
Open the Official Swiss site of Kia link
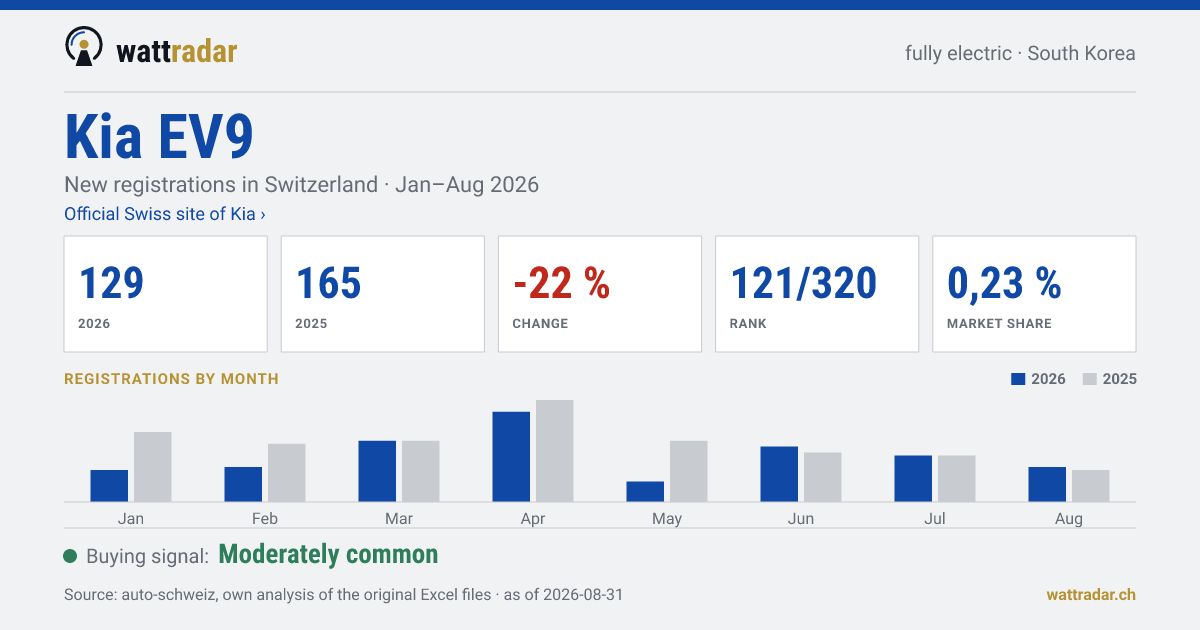(x=165, y=214)
